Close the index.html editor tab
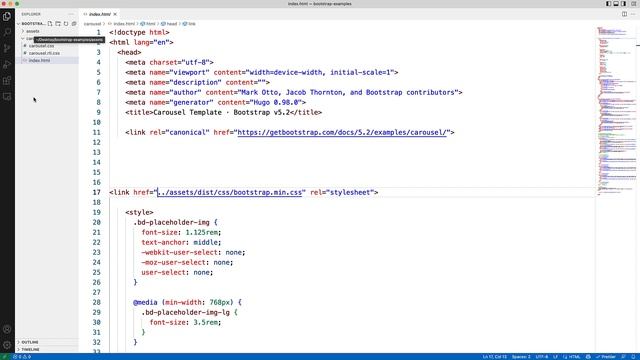Screen dimensions: 640x360 pyautogui.click(x=115, y=14)
